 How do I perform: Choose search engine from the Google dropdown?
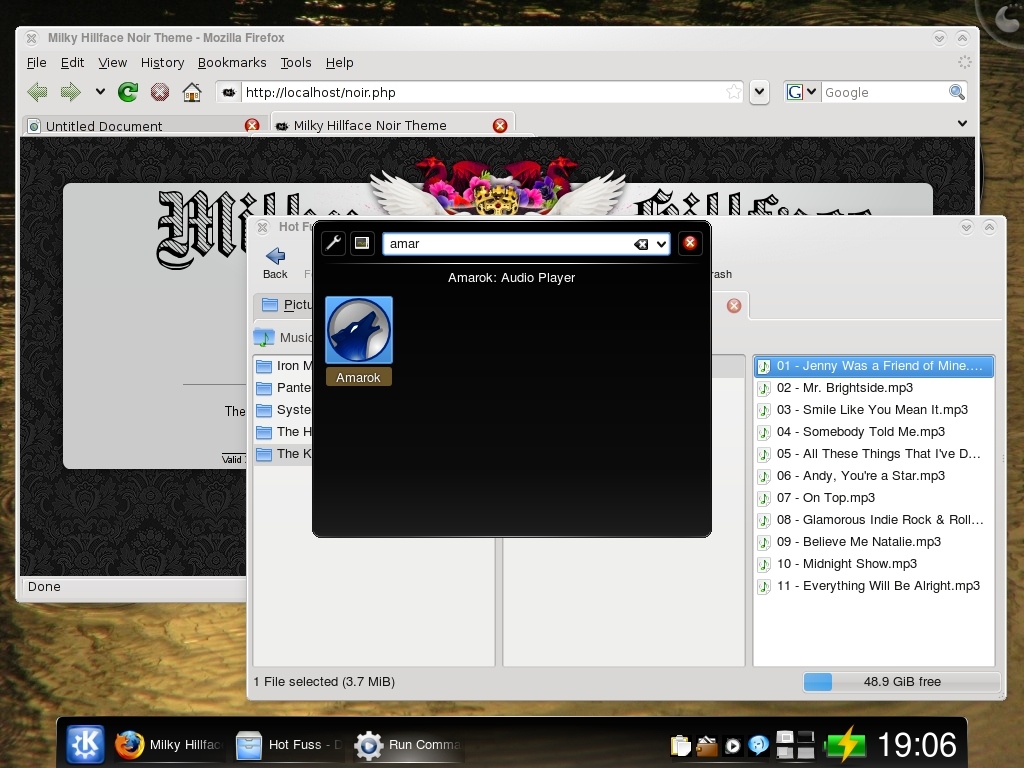(x=801, y=92)
